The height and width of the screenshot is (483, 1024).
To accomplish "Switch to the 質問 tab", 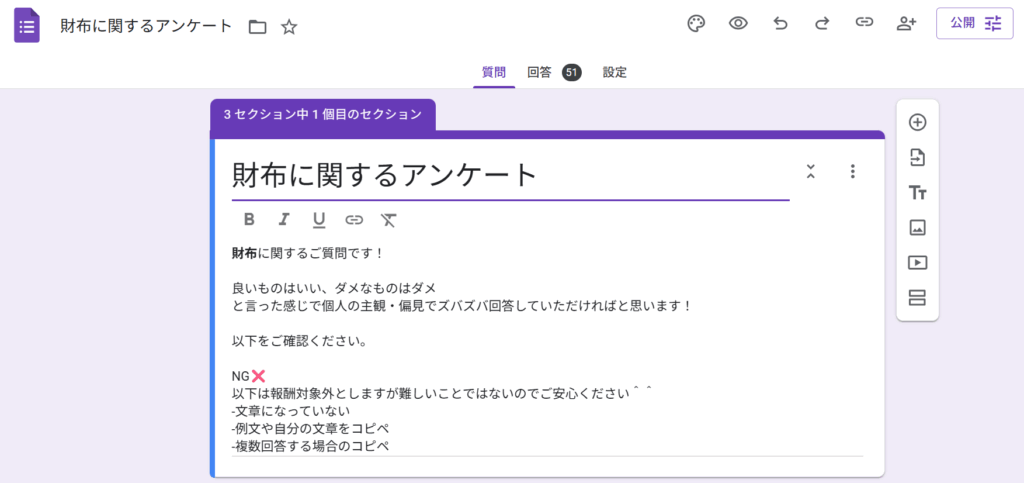I will click(x=494, y=72).
